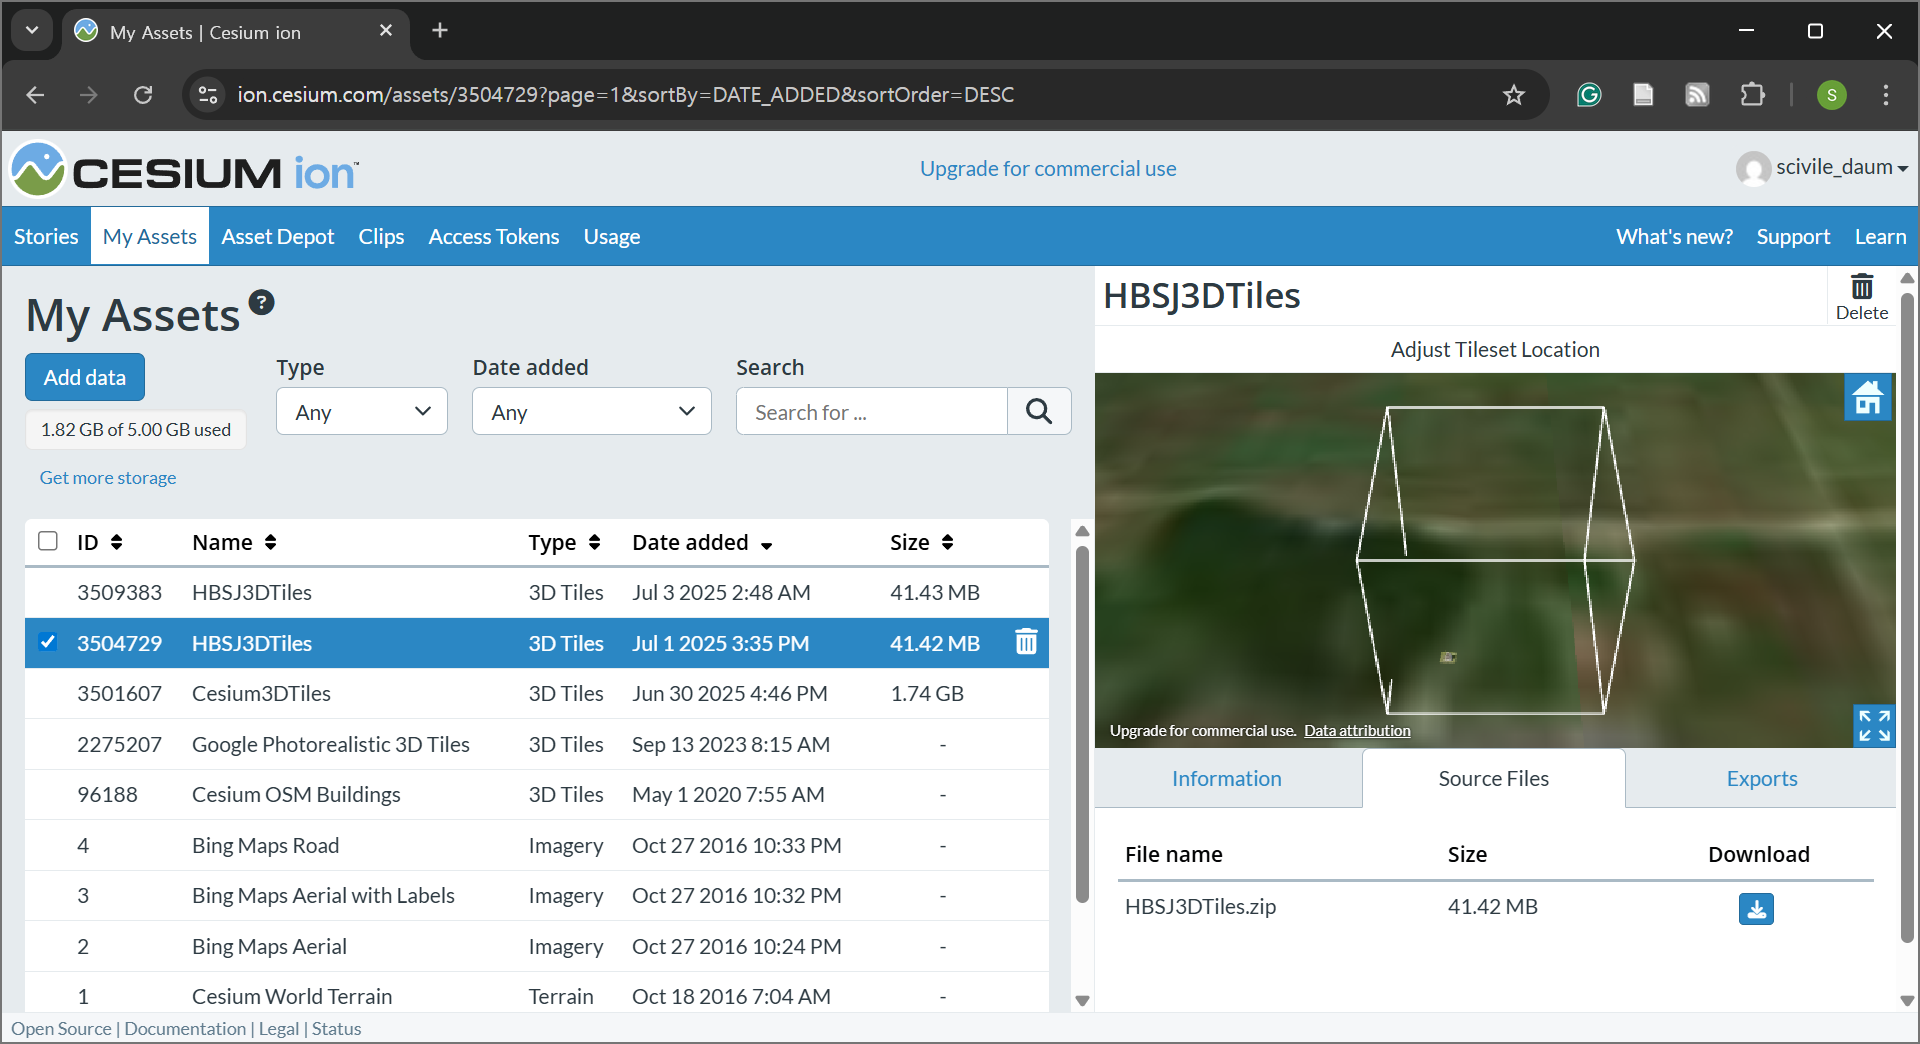Viewport: 1920px width, 1044px height.
Task: Sort the table by Type column
Action: coord(564,542)
